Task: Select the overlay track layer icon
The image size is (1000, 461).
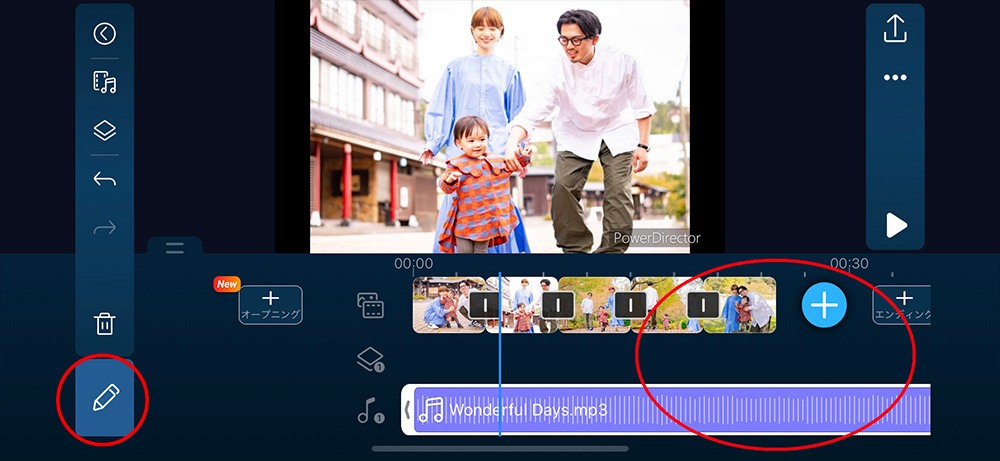Action: (371, 360)
